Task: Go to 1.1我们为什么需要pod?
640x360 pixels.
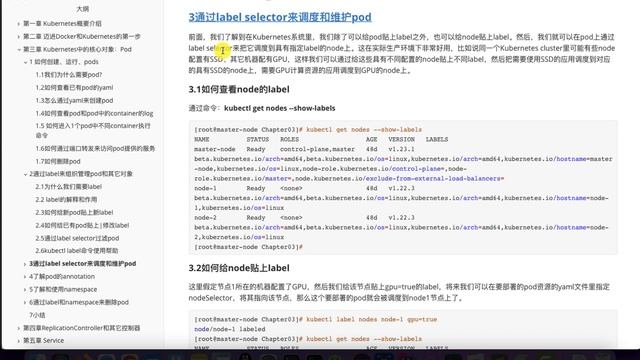Action: [69, 75]
